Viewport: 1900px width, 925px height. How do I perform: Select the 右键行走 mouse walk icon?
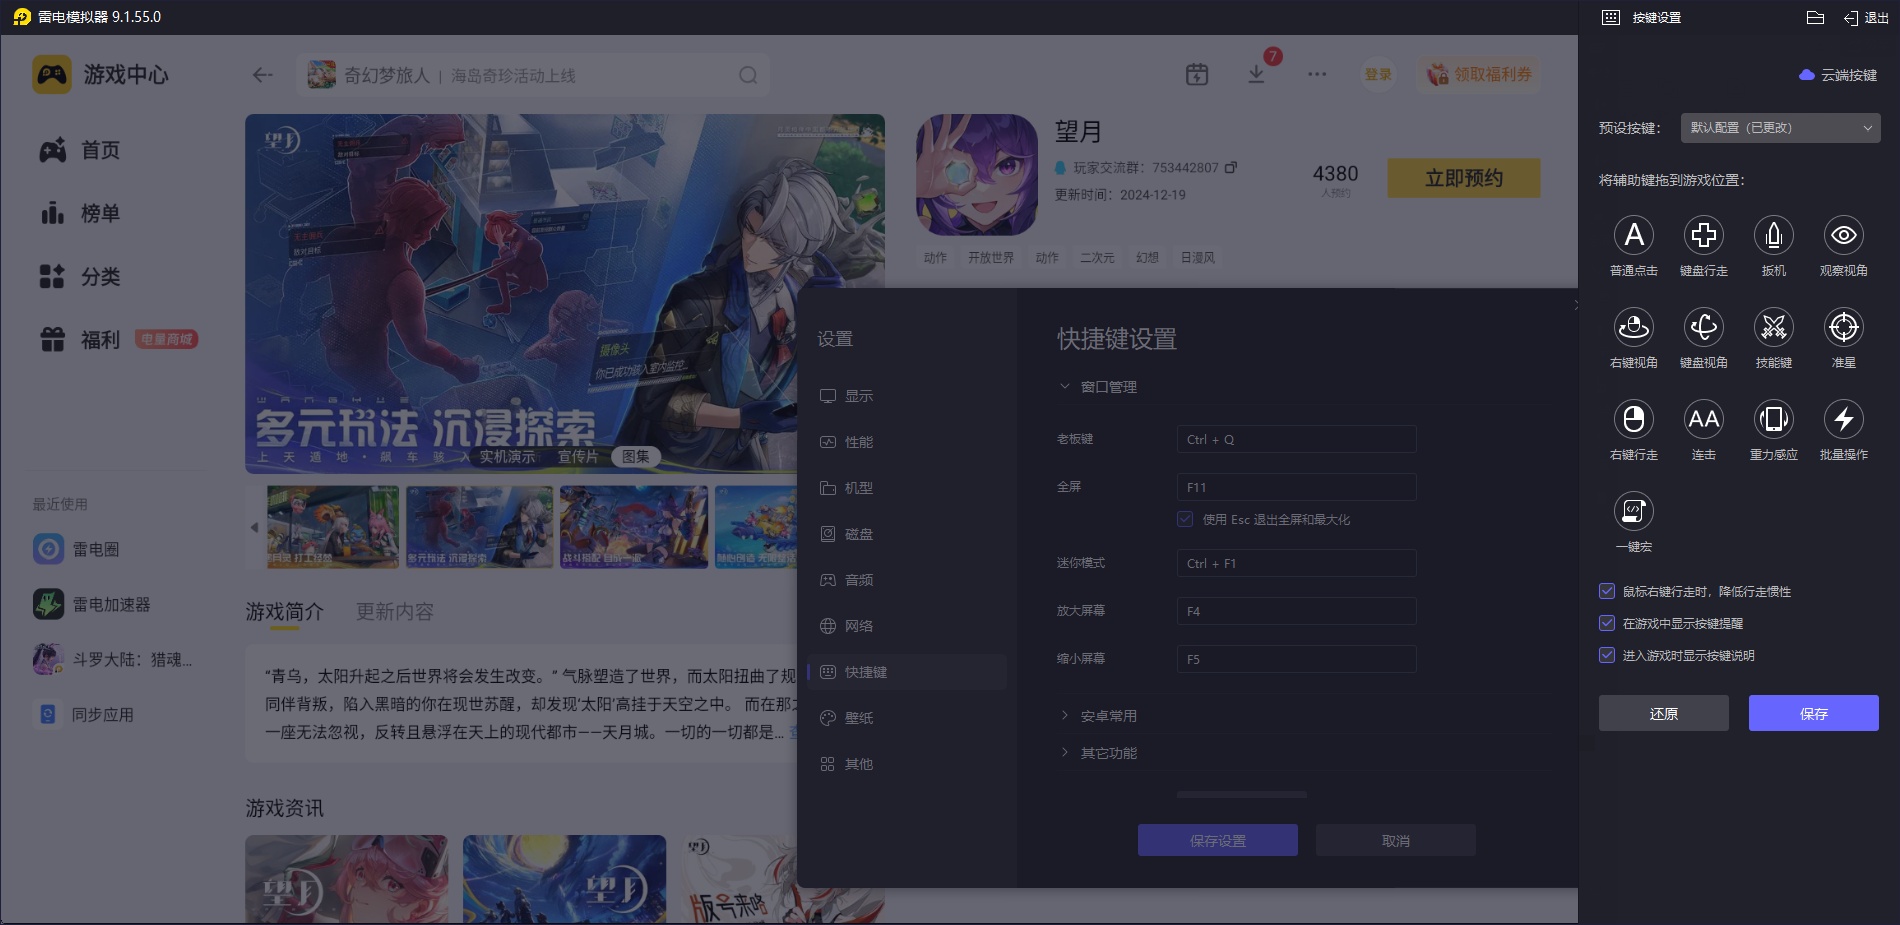point(1634,419)
